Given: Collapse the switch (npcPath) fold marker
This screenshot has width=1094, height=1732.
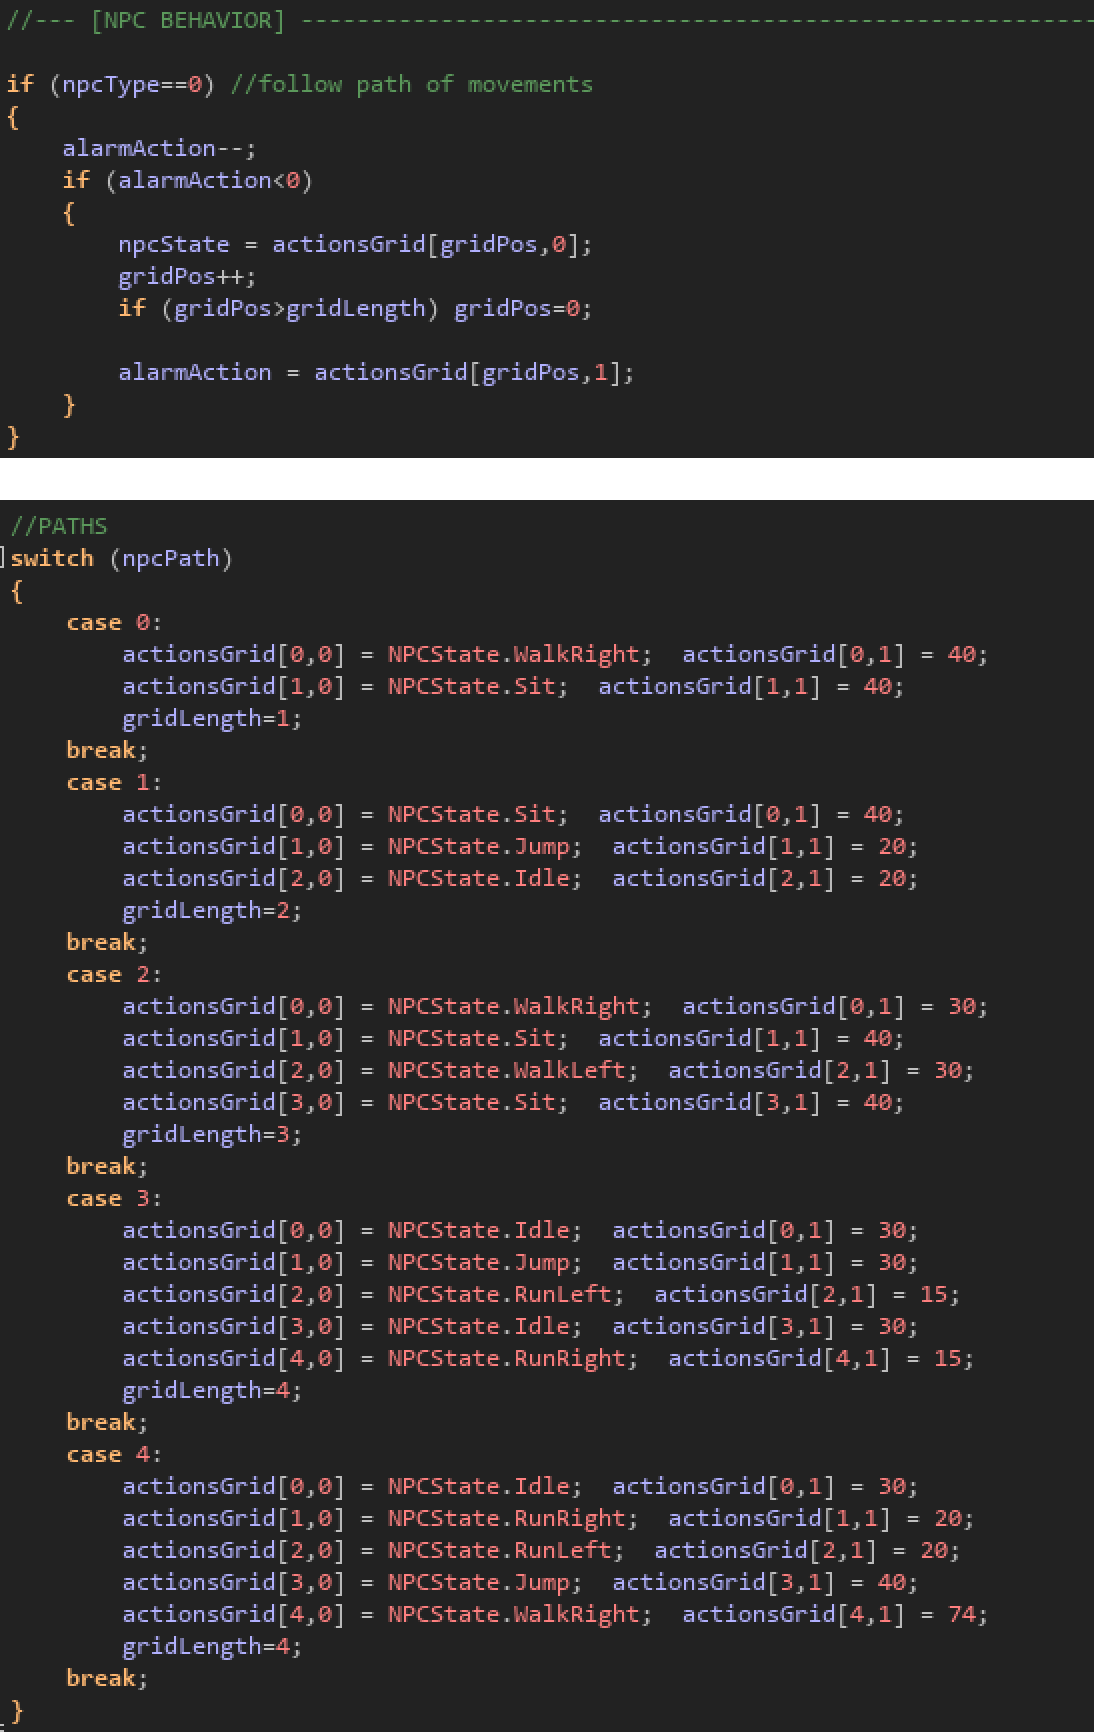Looking at the screenshot, I should pyautogui.click(x=4, y=558).
